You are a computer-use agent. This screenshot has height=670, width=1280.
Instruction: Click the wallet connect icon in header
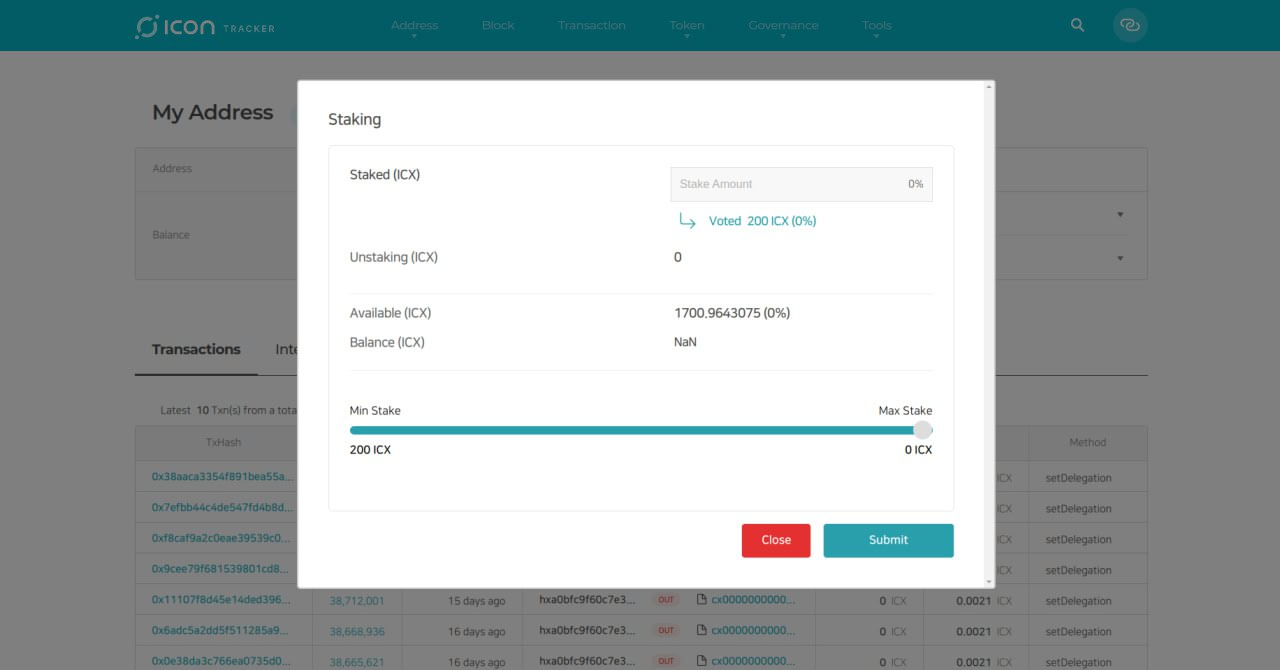click(1130, 25)
